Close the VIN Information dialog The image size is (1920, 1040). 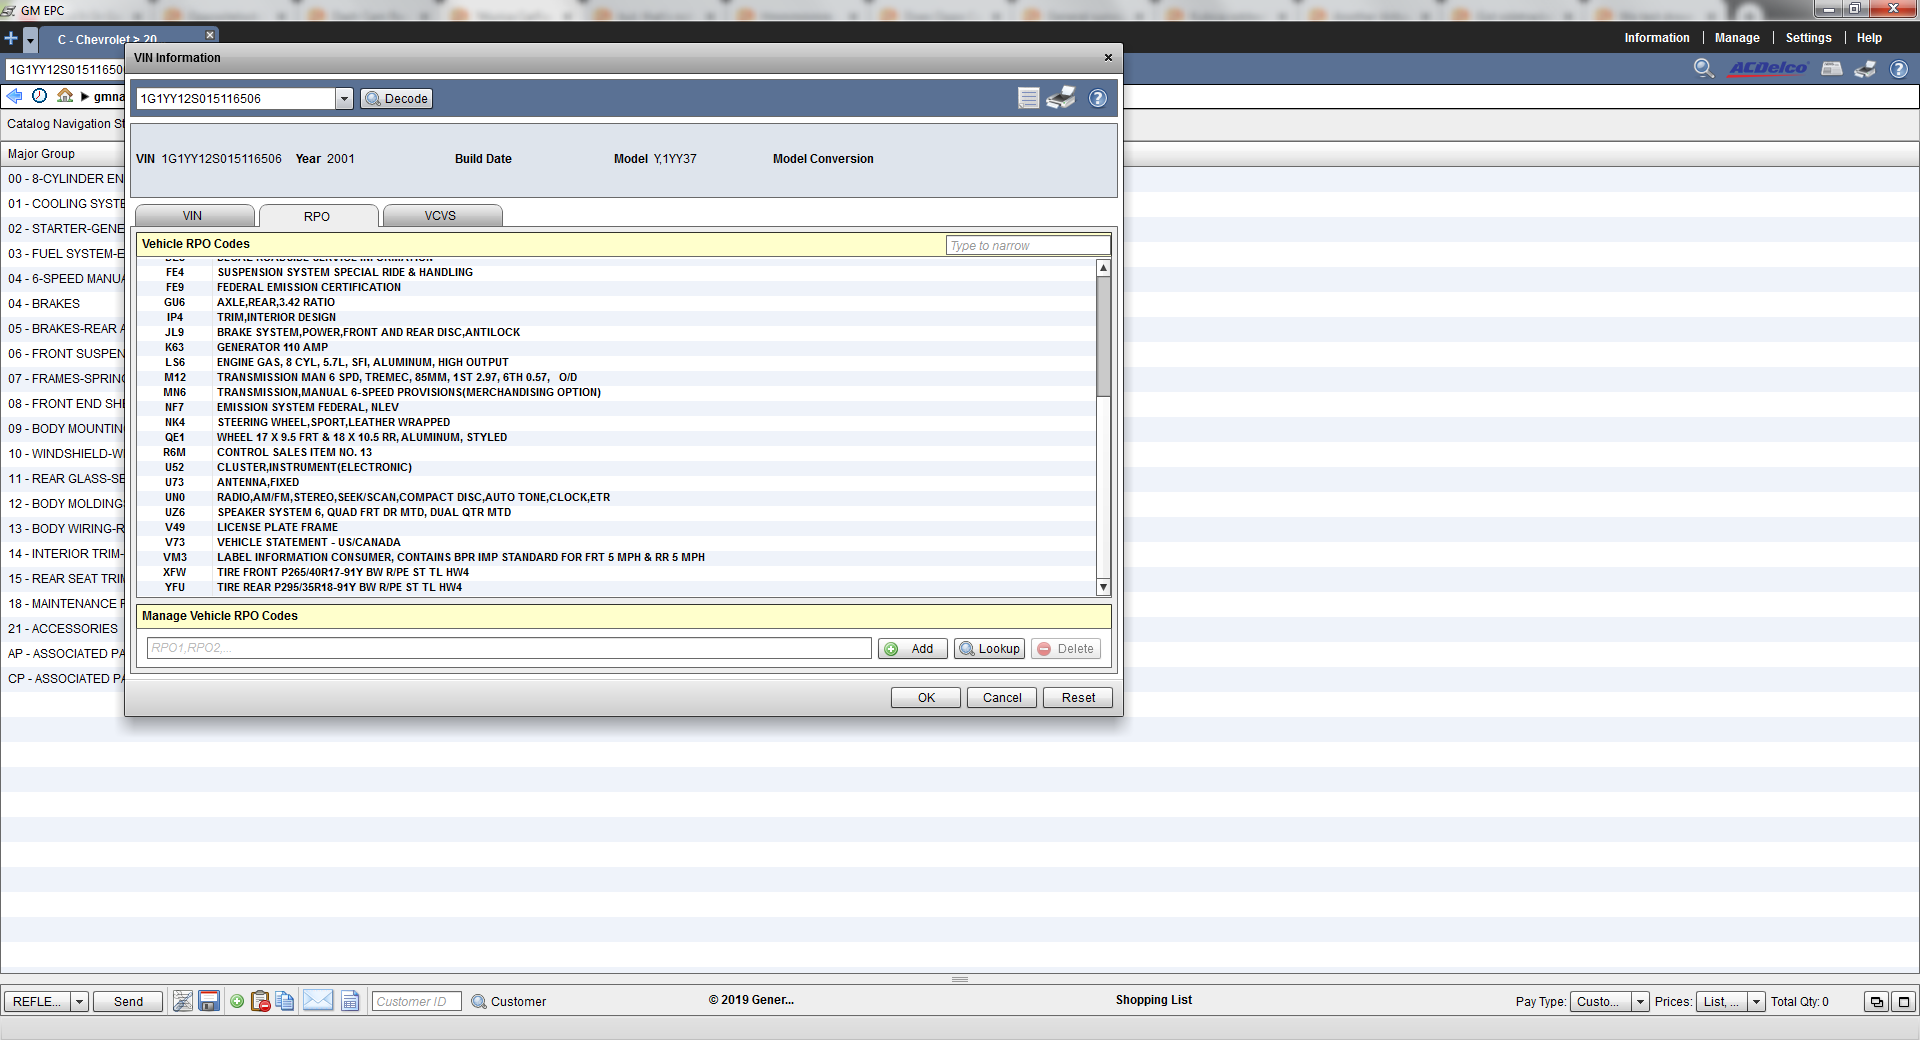1108,58
